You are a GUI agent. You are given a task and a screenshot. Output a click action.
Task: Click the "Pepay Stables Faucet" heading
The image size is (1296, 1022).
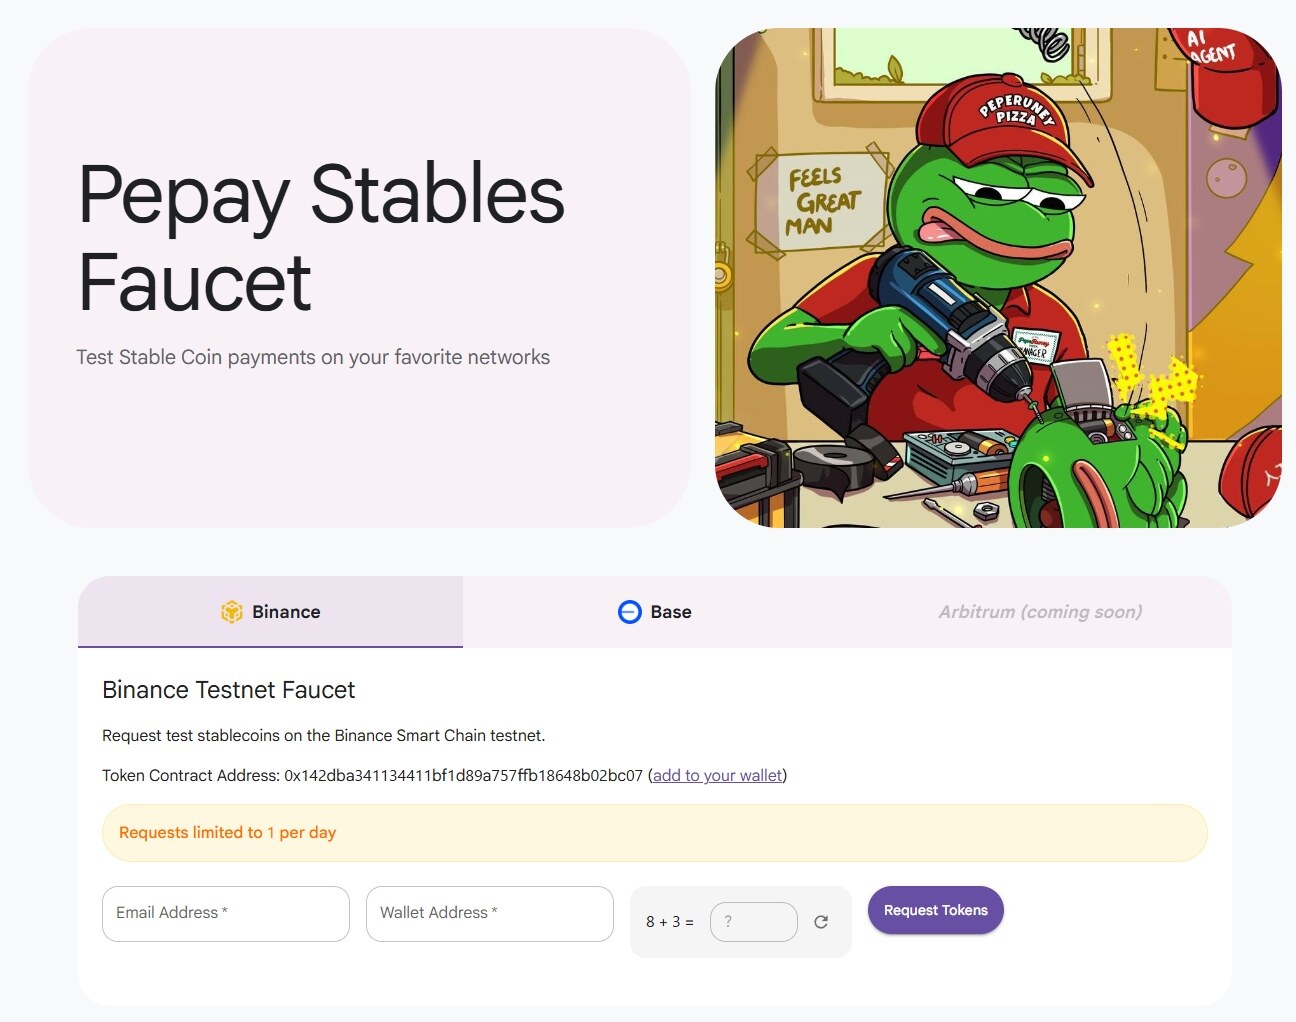pyautogui.click(x=321, y=238)
